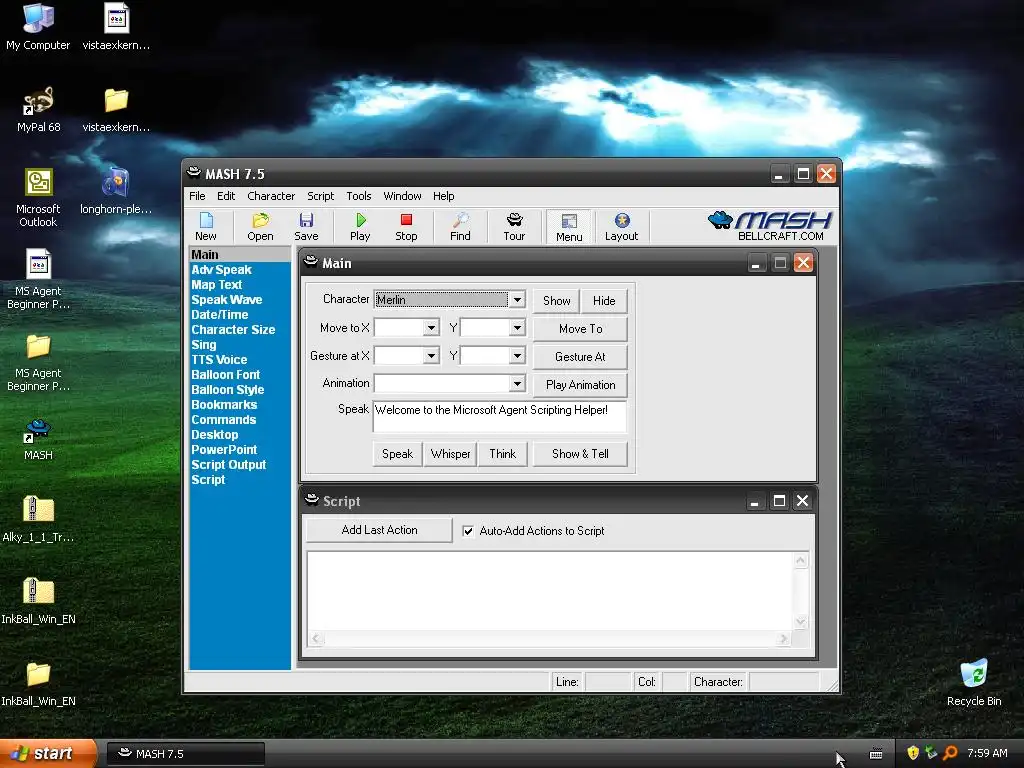
Task: Open the Window menu
Action: click(x=402, y=196)
